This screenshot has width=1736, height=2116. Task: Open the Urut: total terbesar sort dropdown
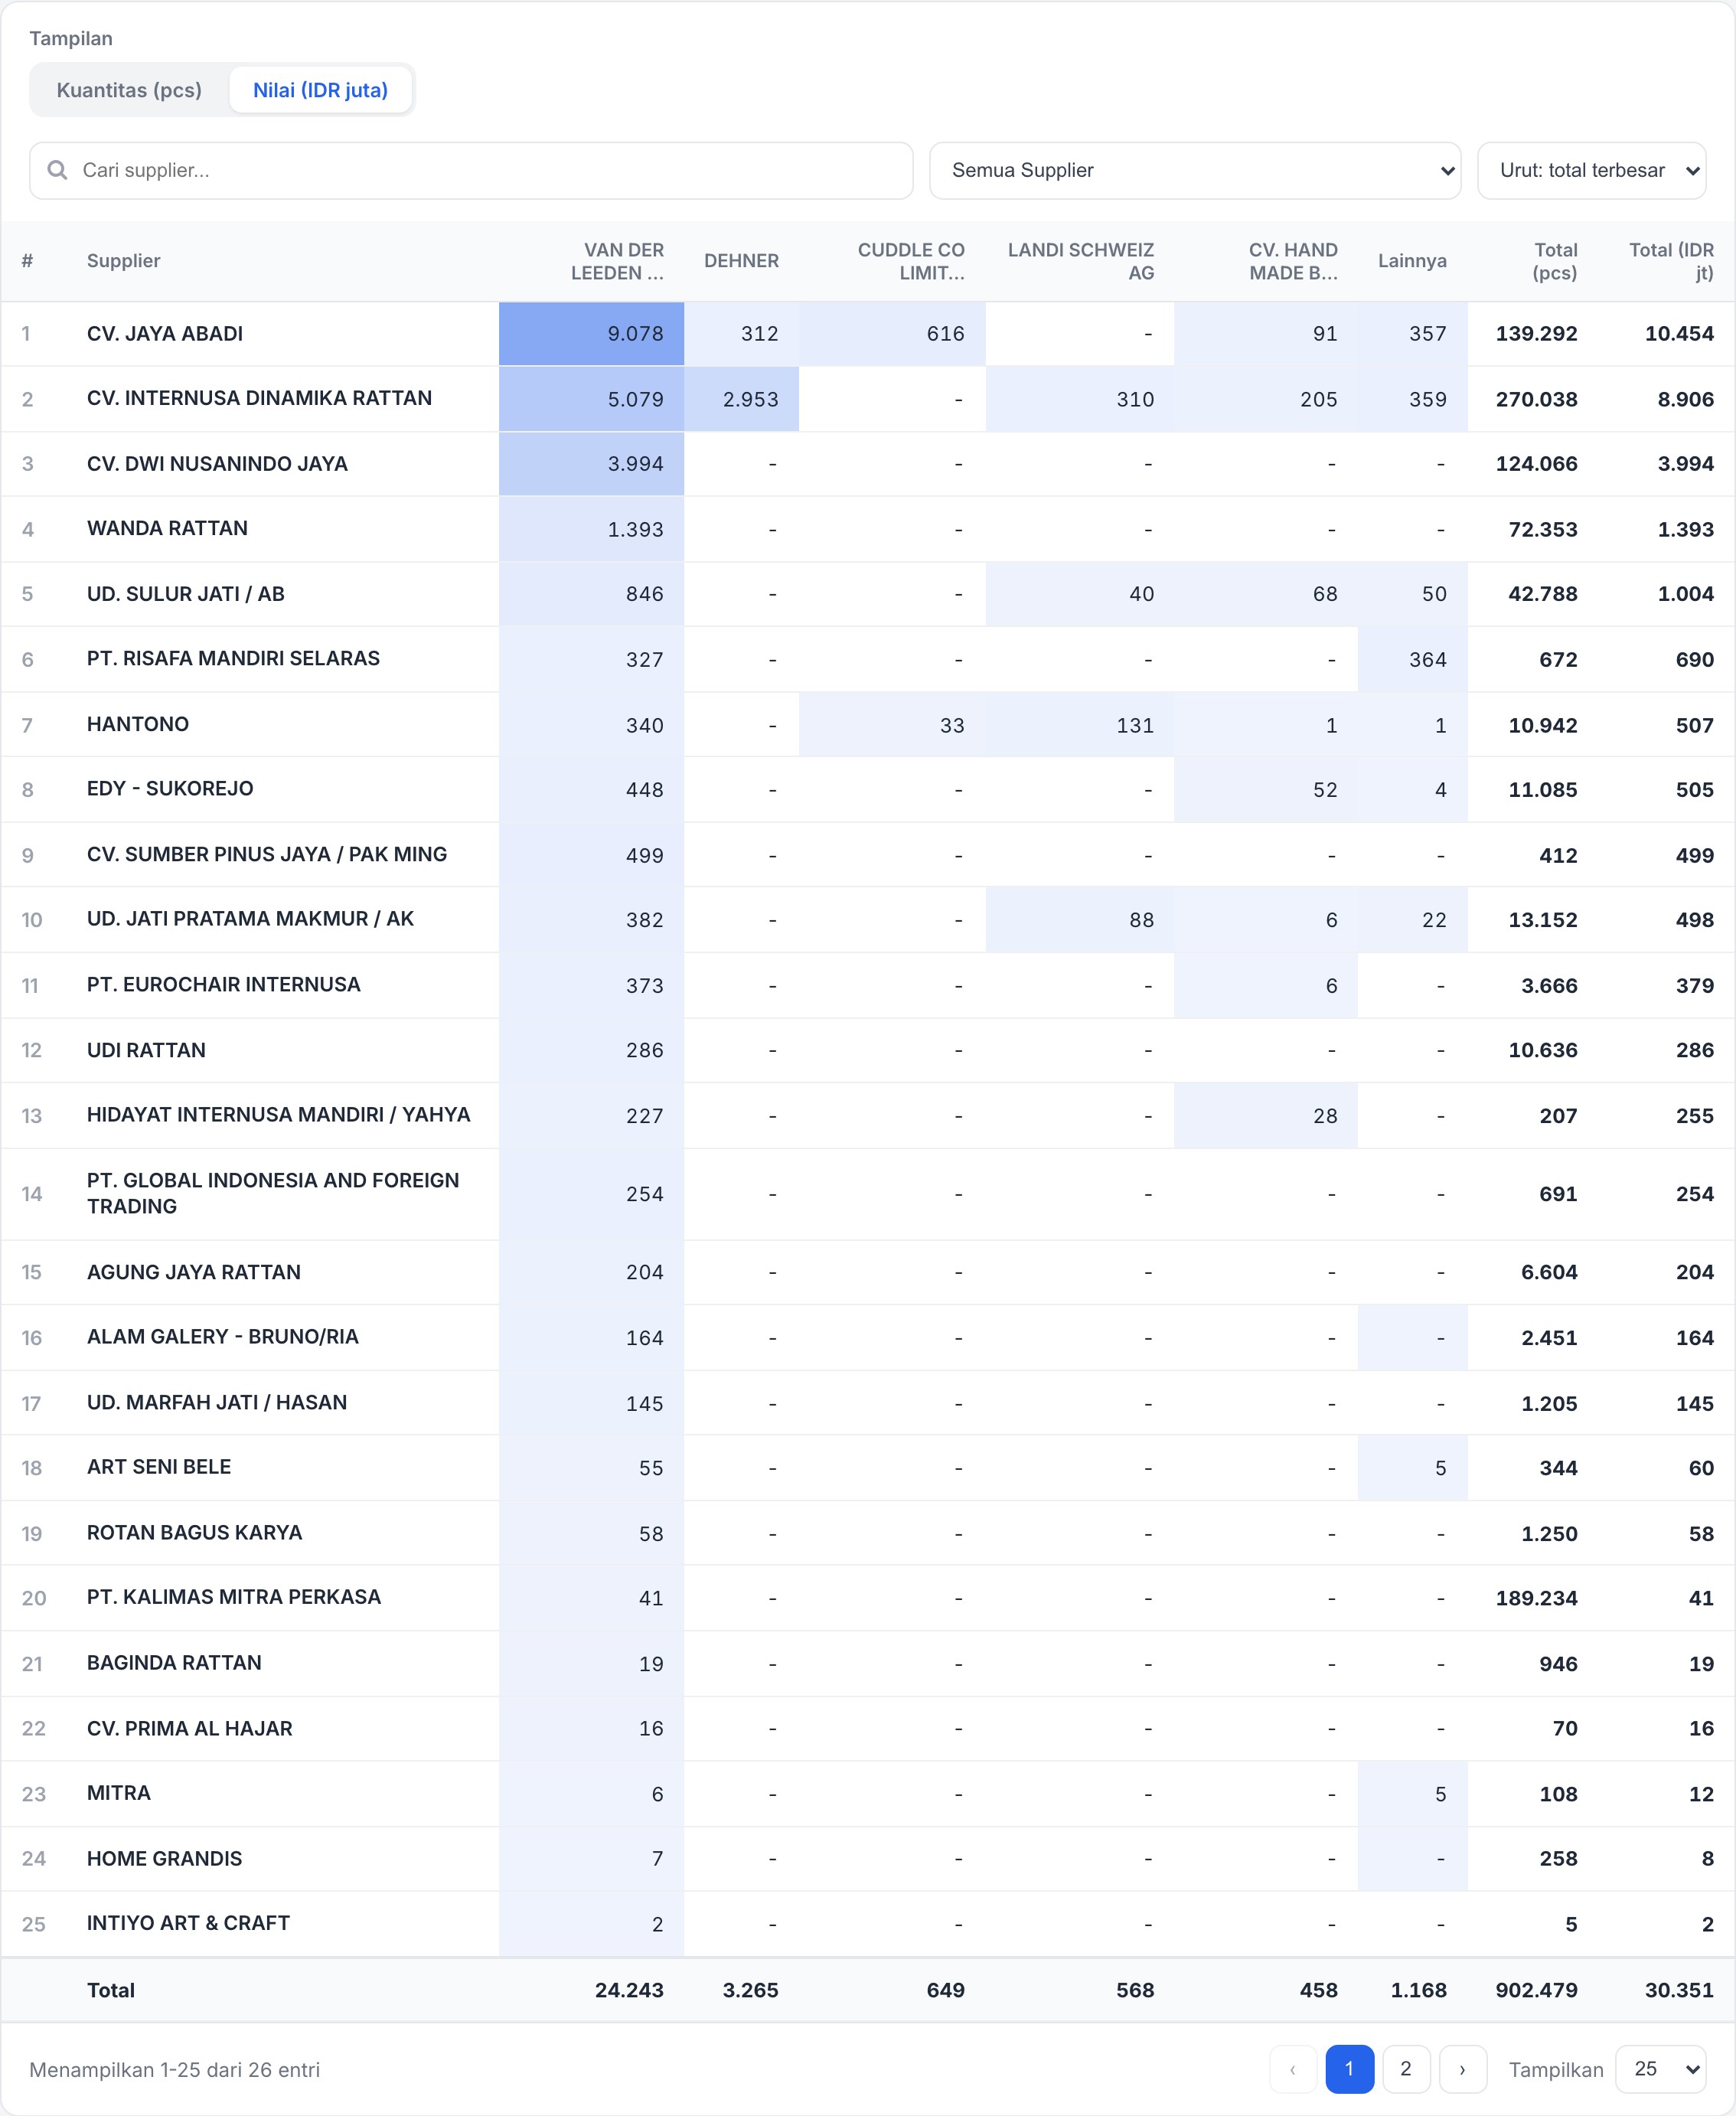click(1591, 170)
